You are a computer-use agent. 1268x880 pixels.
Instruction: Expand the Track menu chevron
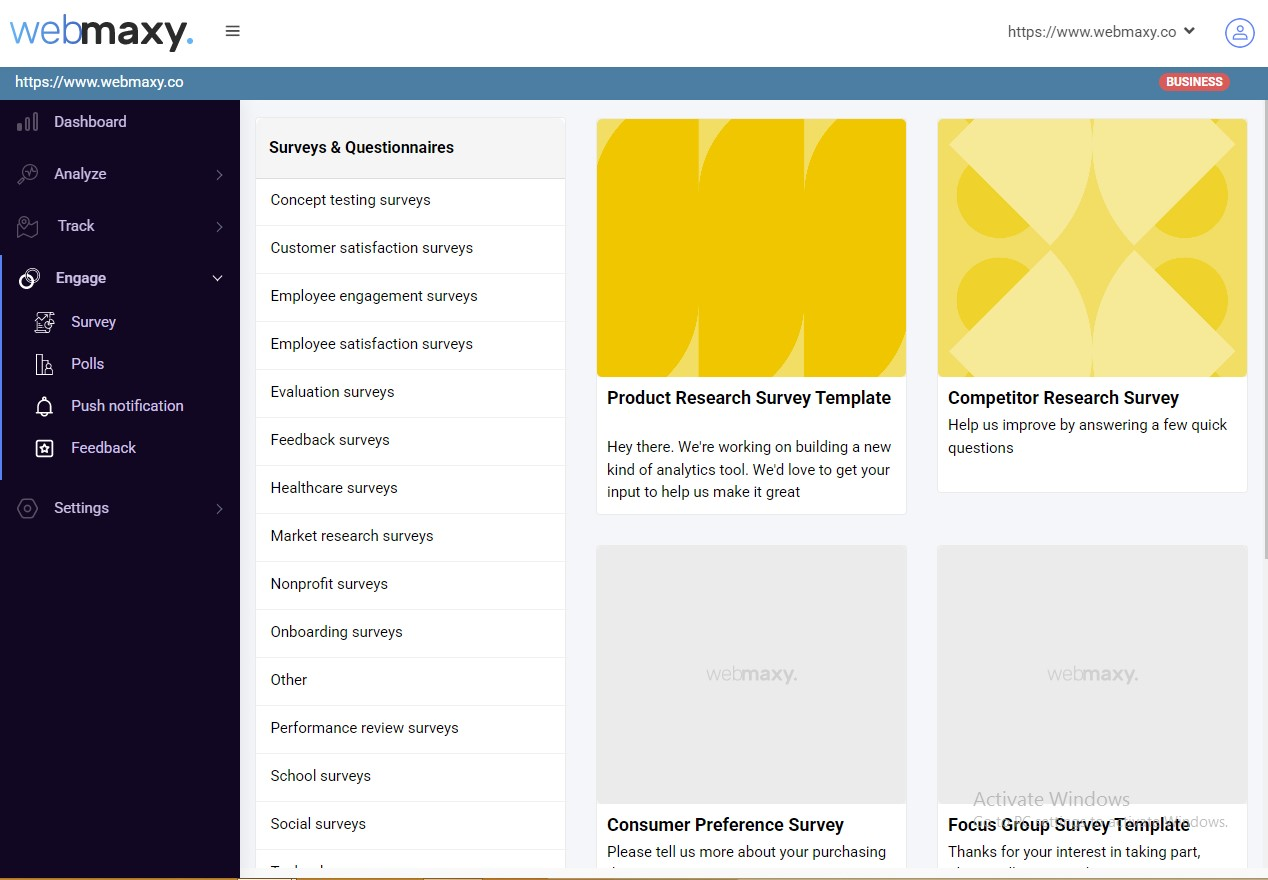tap(219, 227)
